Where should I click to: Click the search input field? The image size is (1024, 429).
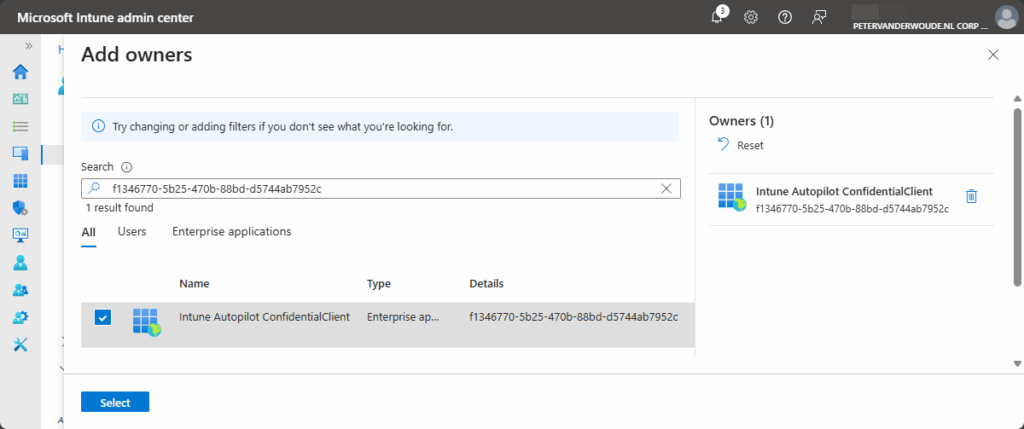pos(380,188)
